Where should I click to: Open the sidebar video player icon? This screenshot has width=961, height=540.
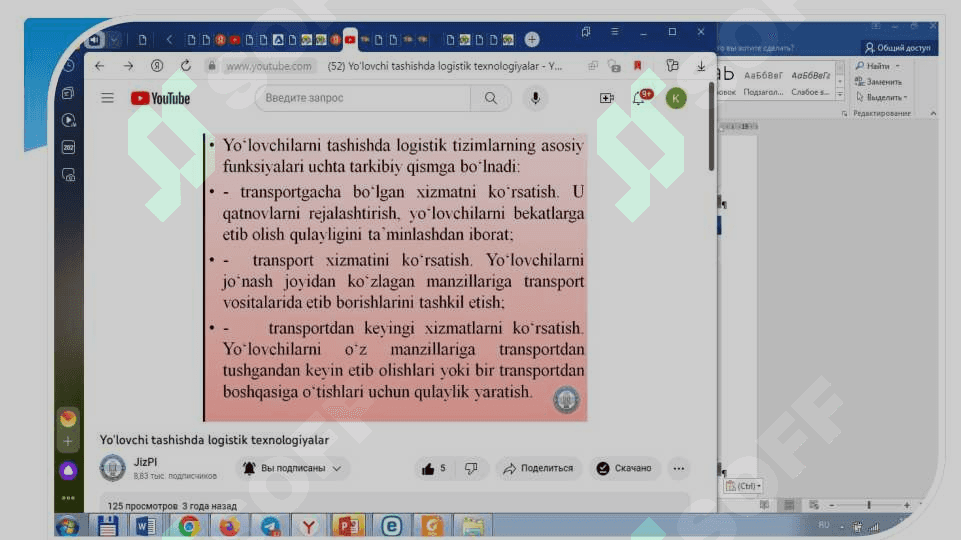point(69,120)
